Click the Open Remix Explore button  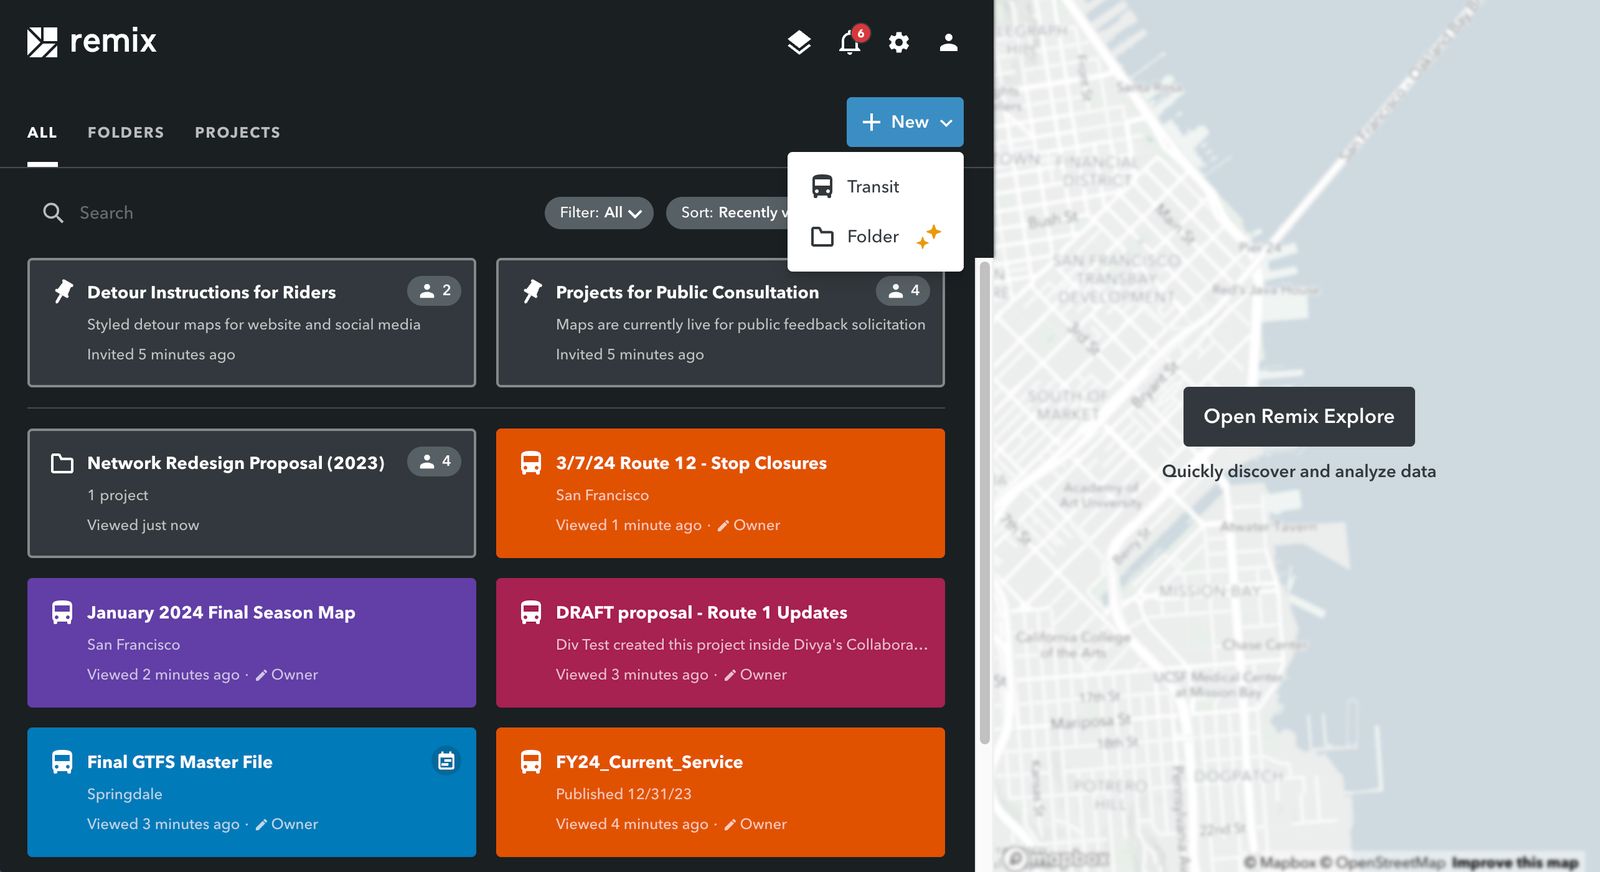[1299, 416]
